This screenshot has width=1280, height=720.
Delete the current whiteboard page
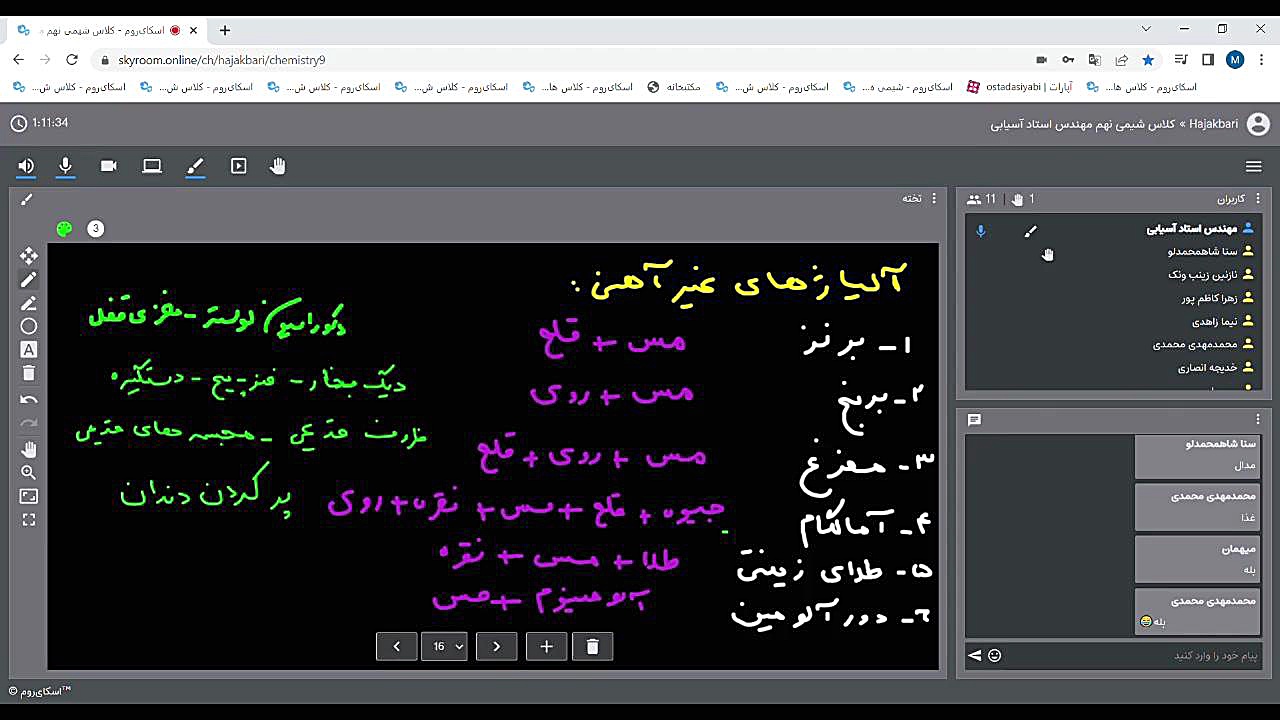point(592,646)
